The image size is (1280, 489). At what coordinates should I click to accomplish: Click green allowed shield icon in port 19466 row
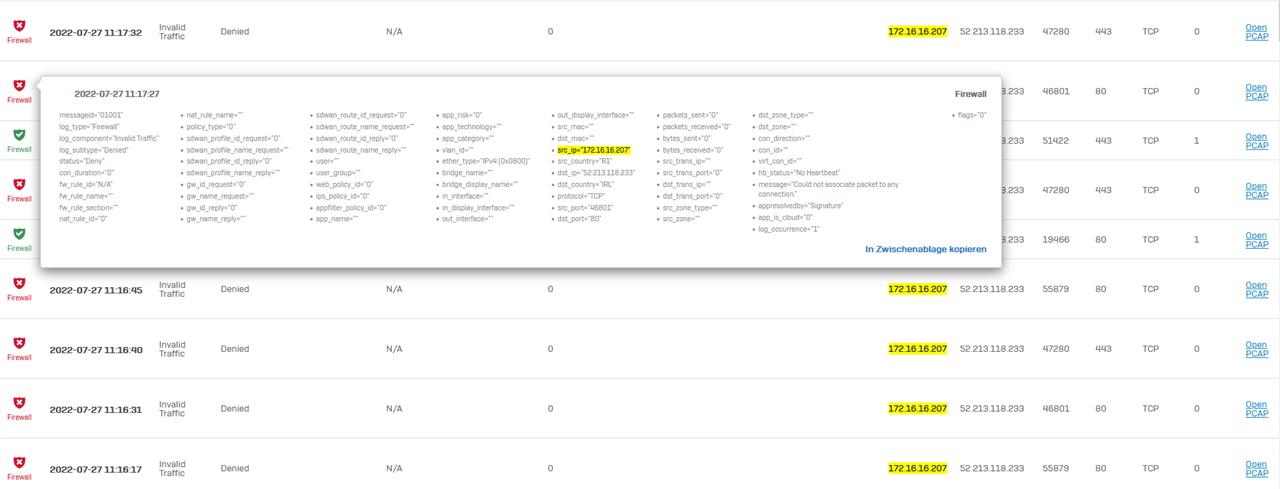[x=19, y=235]
